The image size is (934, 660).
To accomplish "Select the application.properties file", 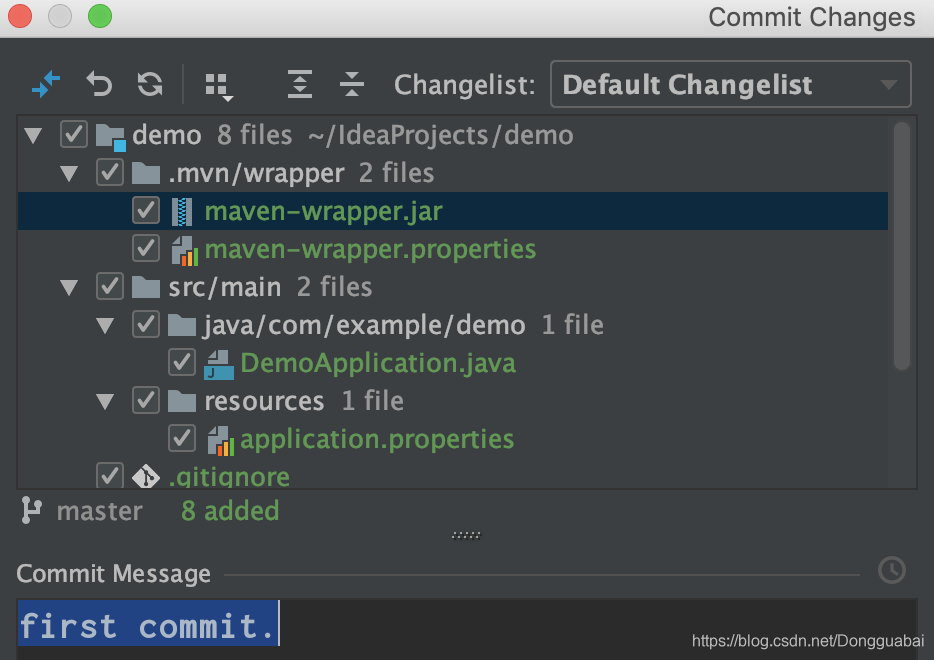I will (377, 438).
